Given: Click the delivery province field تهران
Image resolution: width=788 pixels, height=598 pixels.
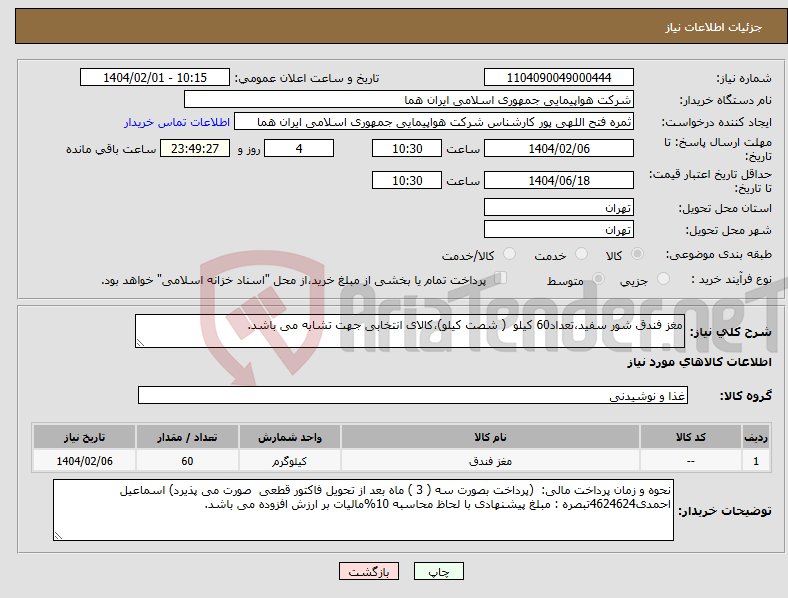Looking at the screenshot, I should tap(559, 207).
